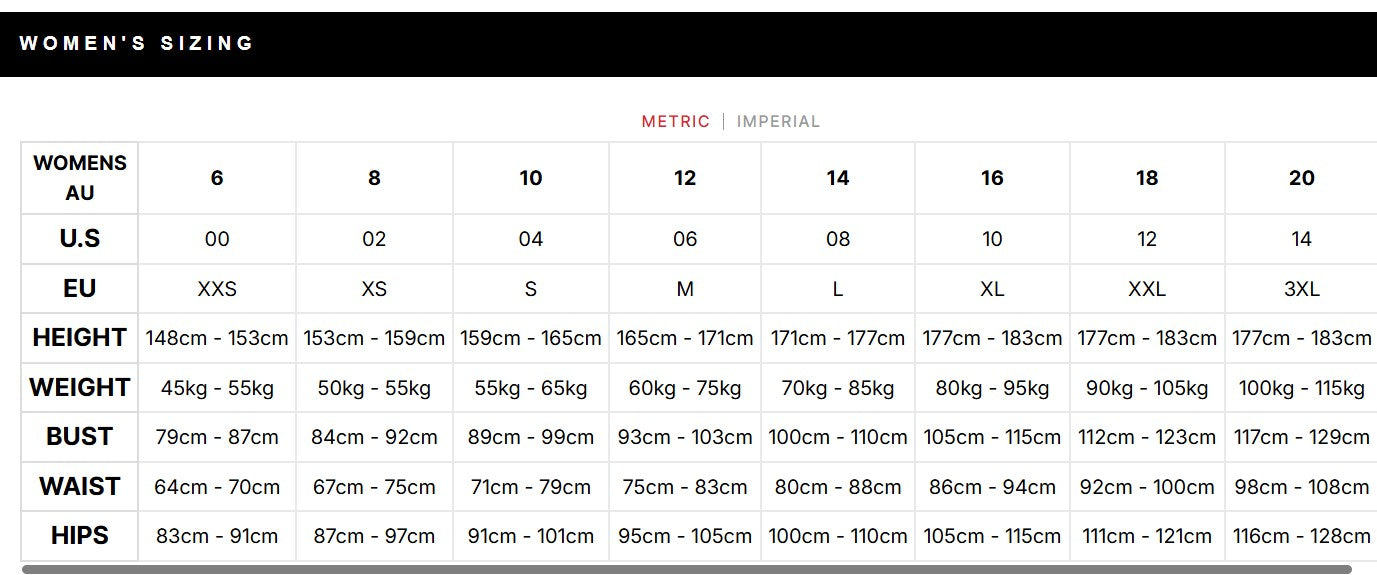This screenshot has width=1377, height=575.
Task: Click the 92cm - 100cm waist cell
Action: click(x=1147, y=487)
